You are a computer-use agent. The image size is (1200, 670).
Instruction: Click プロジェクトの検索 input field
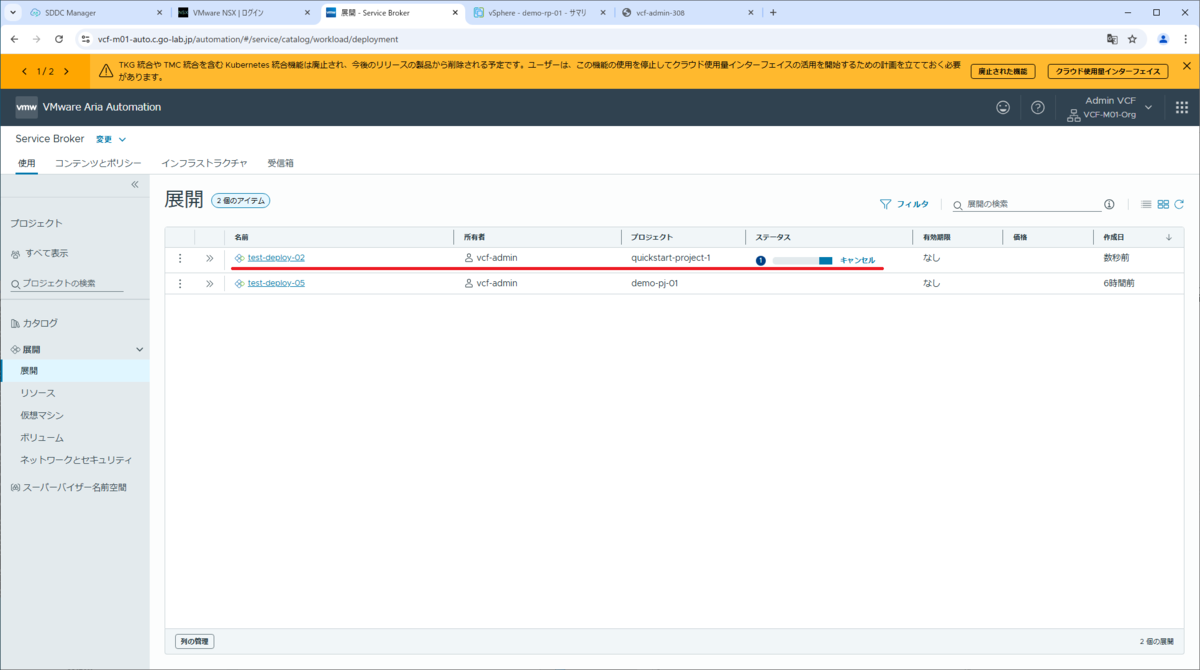click(x=72, y=283)
